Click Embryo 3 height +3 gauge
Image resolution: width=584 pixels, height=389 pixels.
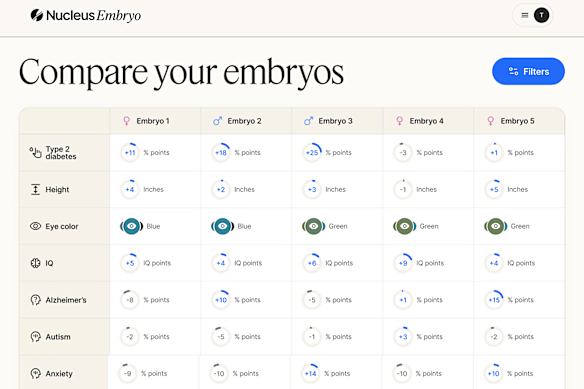point(312,189)
